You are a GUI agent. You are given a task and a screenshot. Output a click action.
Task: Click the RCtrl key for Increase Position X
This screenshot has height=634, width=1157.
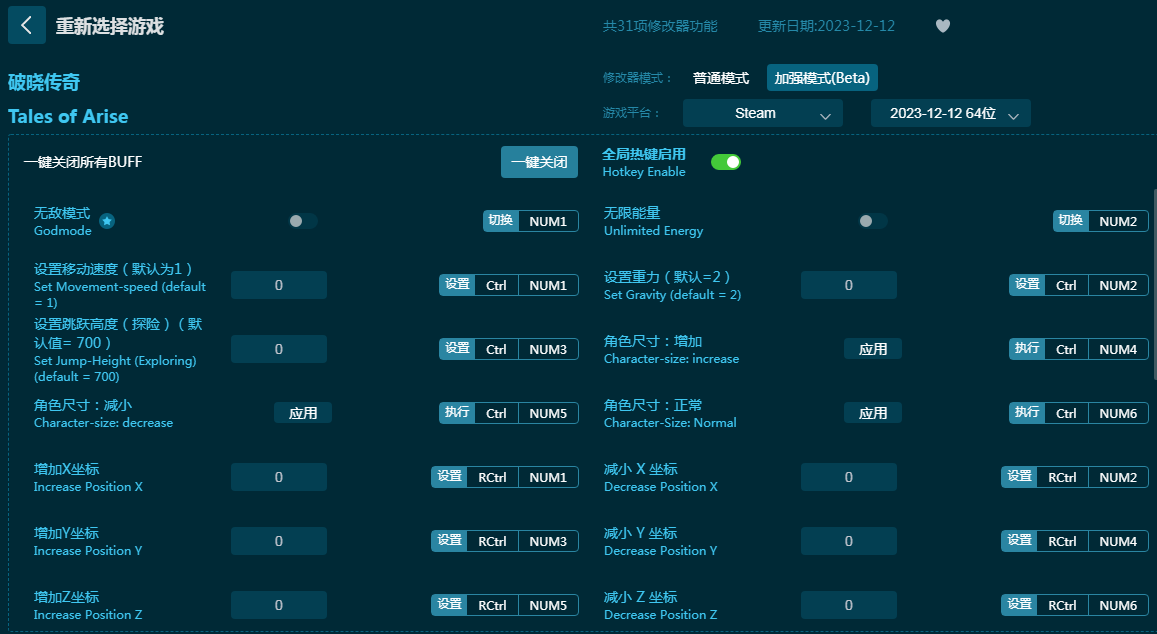492,478
